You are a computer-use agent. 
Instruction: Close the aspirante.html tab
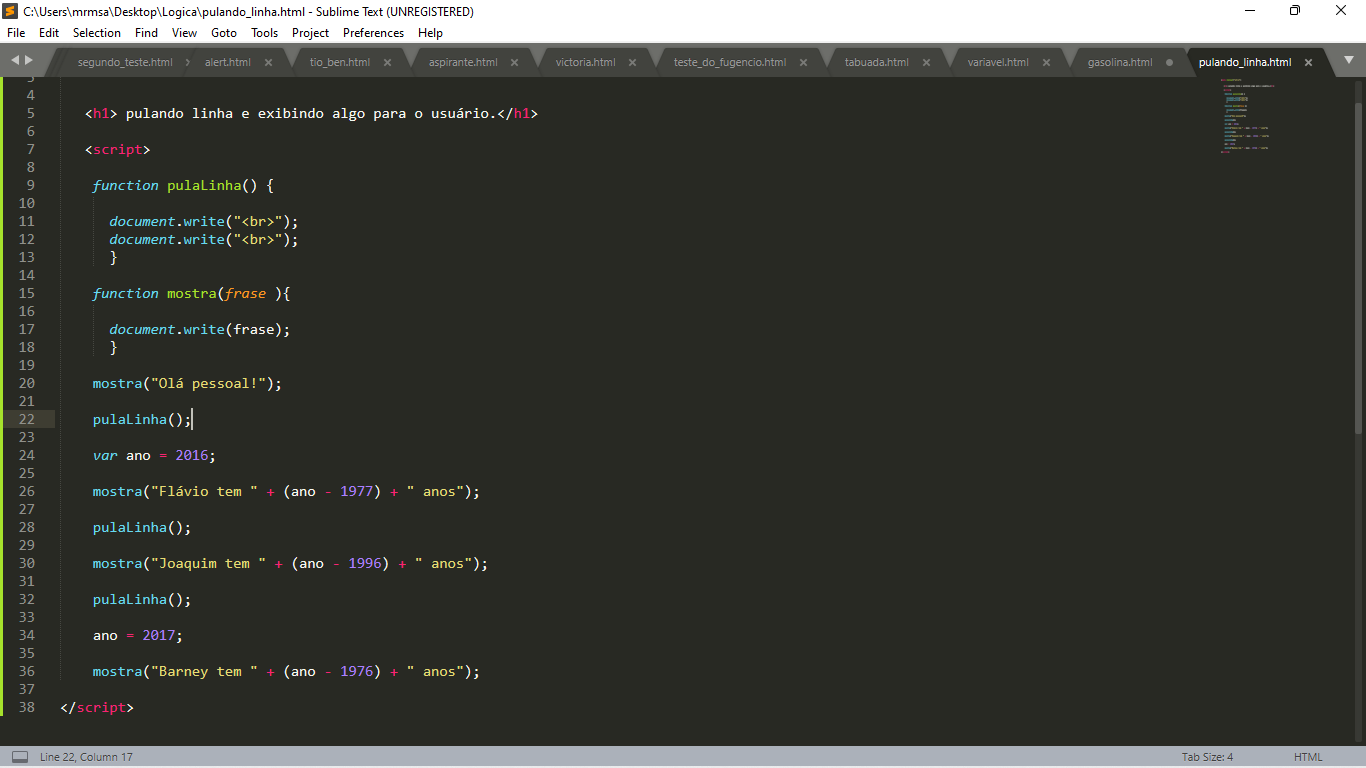[x=515, y=62]
